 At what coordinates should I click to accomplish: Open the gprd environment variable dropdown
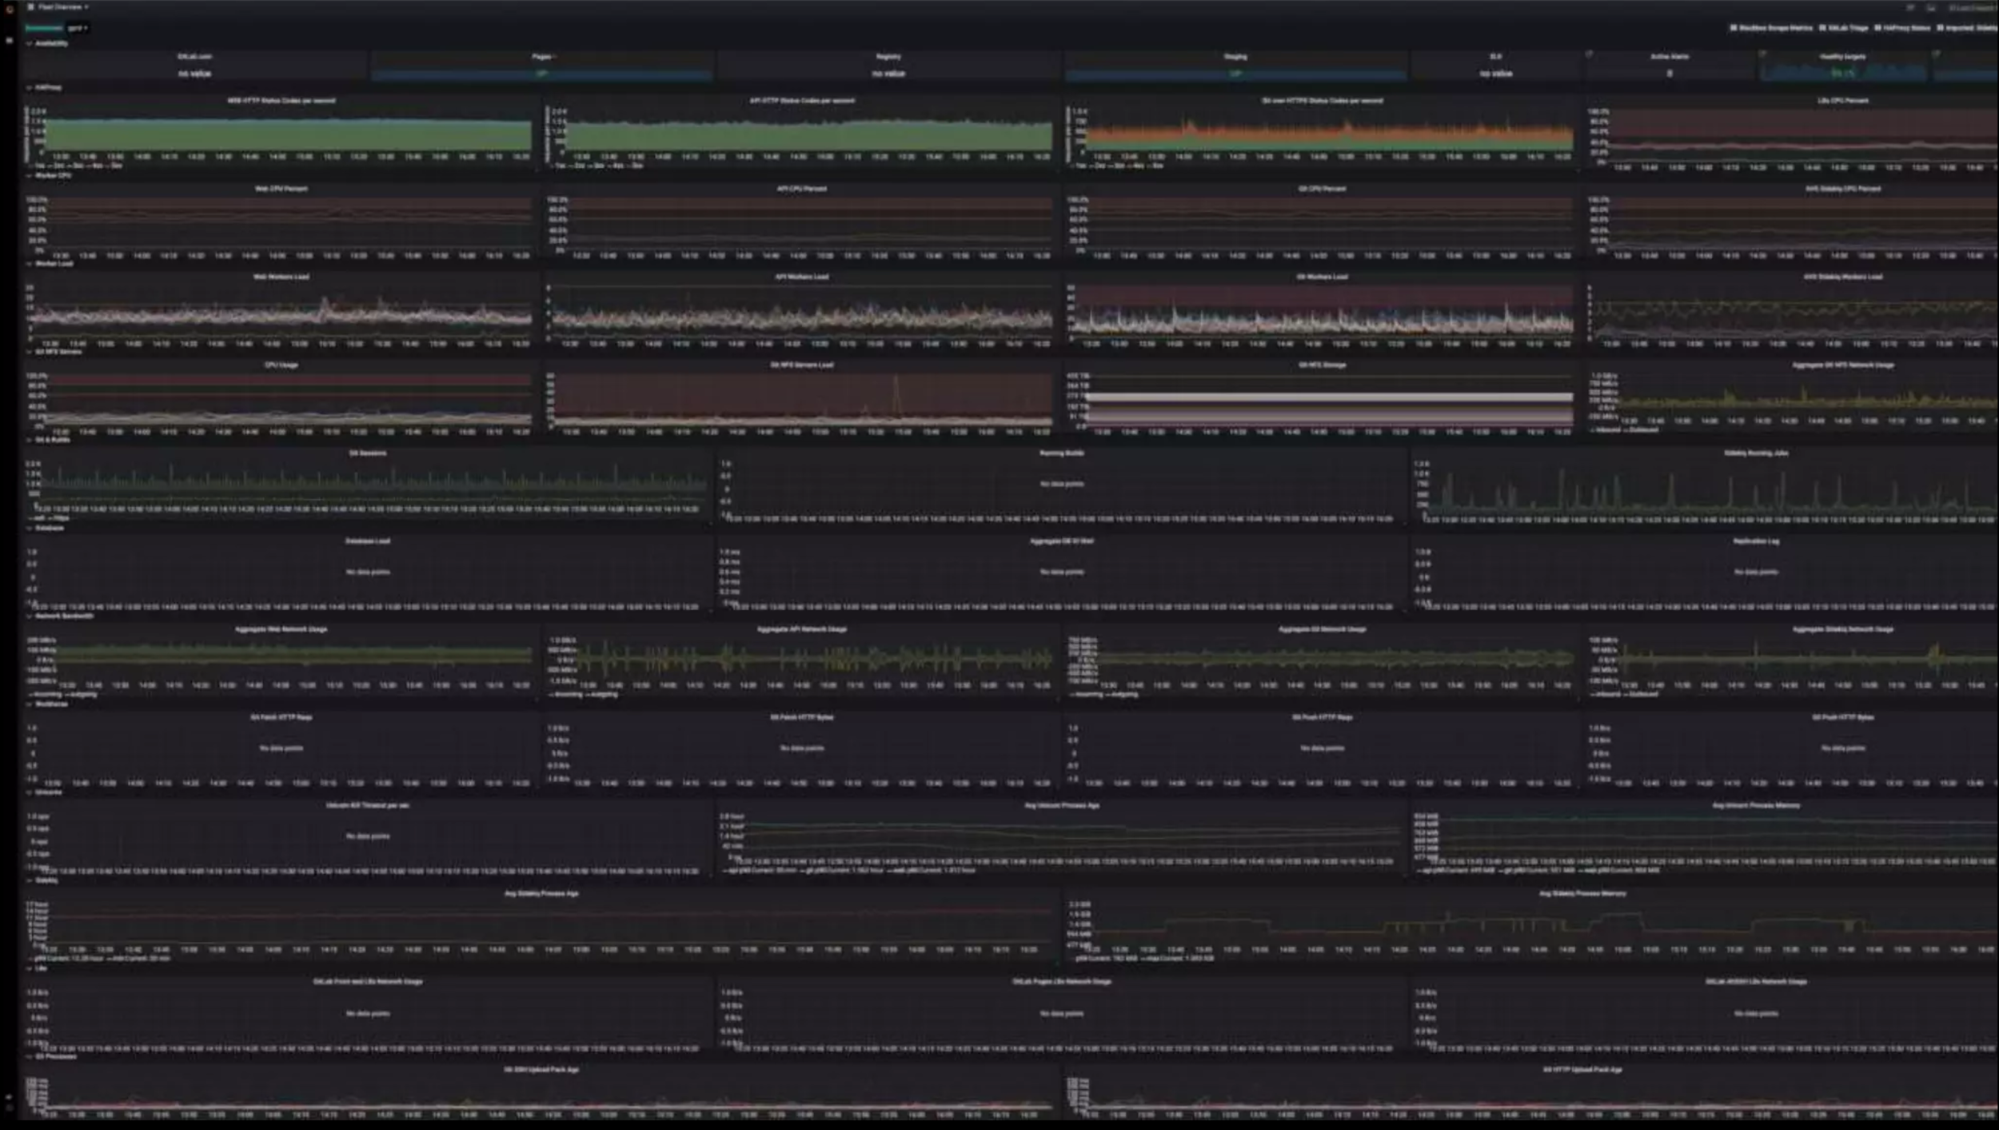(x=78, y=28)
